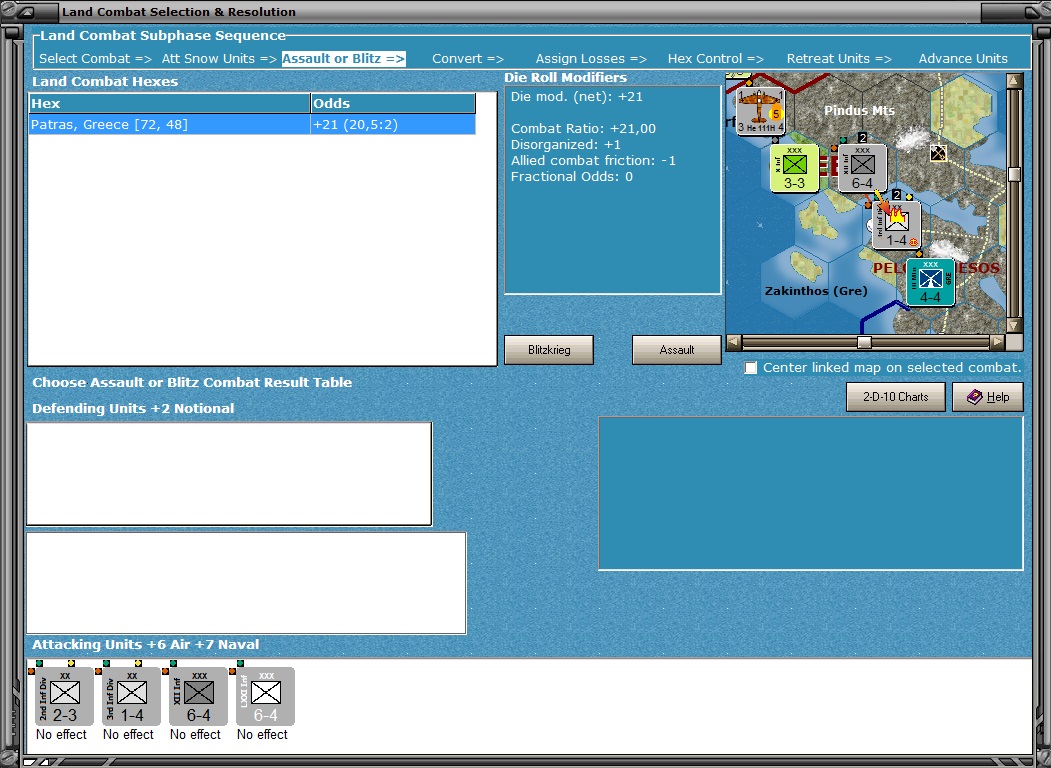Screen dimensions: 1051x768
Task: Click the map vertical scrollbar up arrow
Action: pos(1014,81)
